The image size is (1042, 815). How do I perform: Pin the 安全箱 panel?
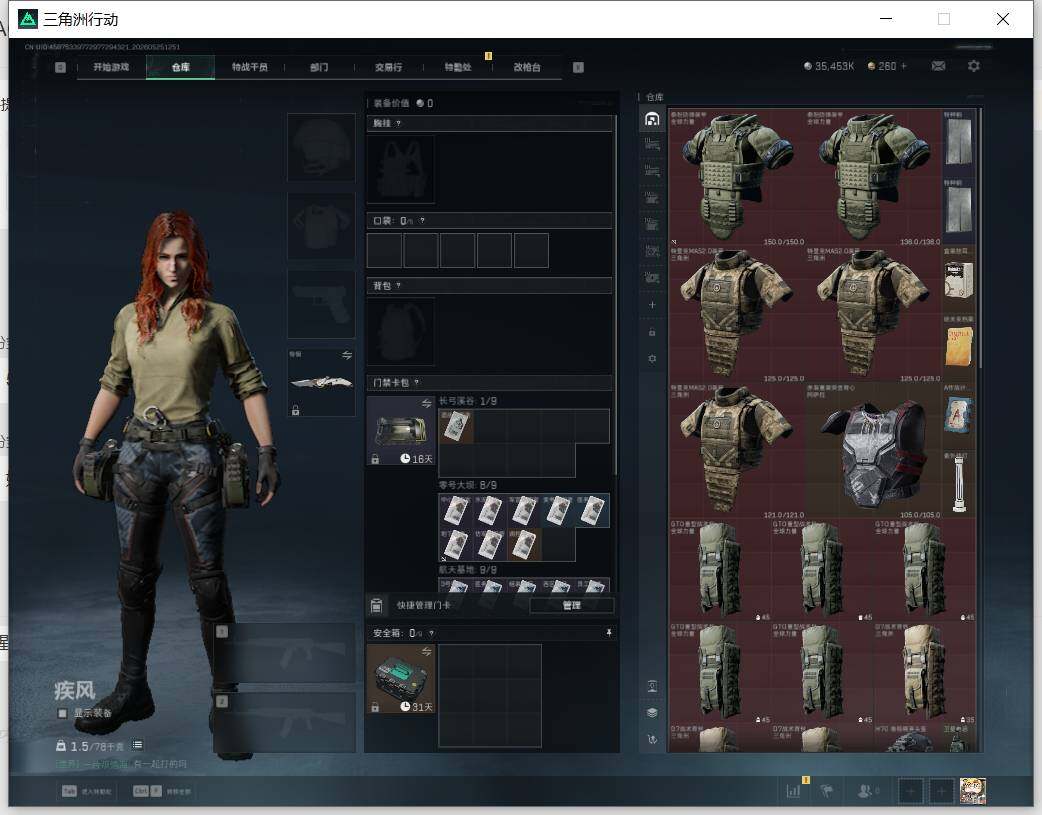pyautogui.click(x=608, y=633)
